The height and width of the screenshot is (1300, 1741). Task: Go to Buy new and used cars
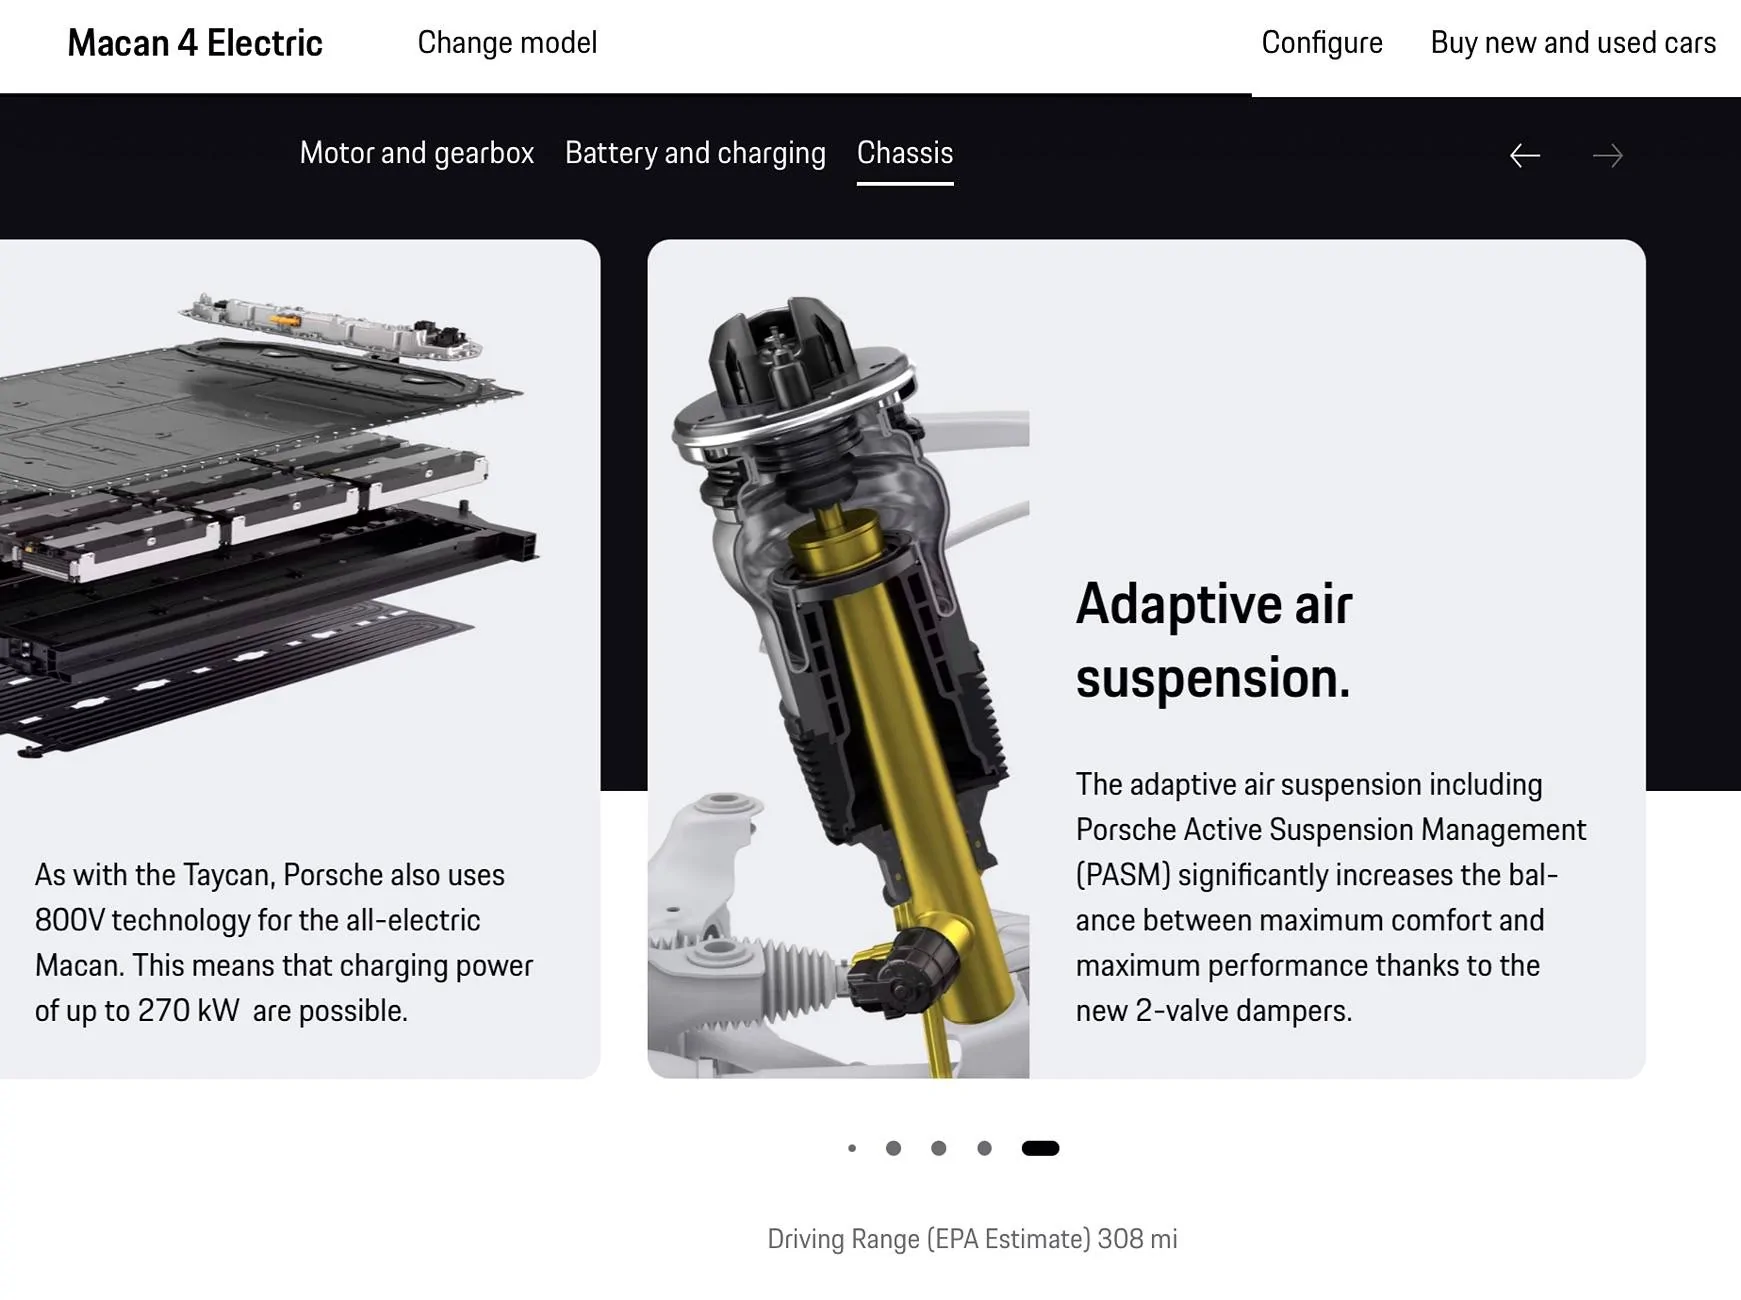click(x=1572, y=43)
